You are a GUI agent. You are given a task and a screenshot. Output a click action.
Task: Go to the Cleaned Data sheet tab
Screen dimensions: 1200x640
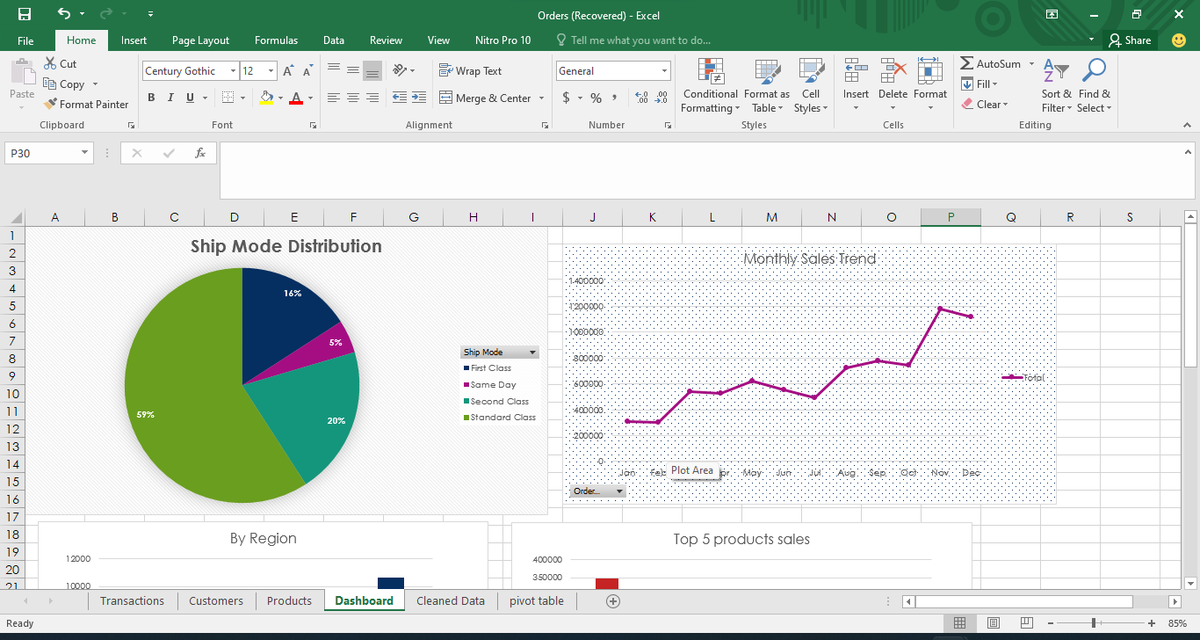[x=450, y=601]
